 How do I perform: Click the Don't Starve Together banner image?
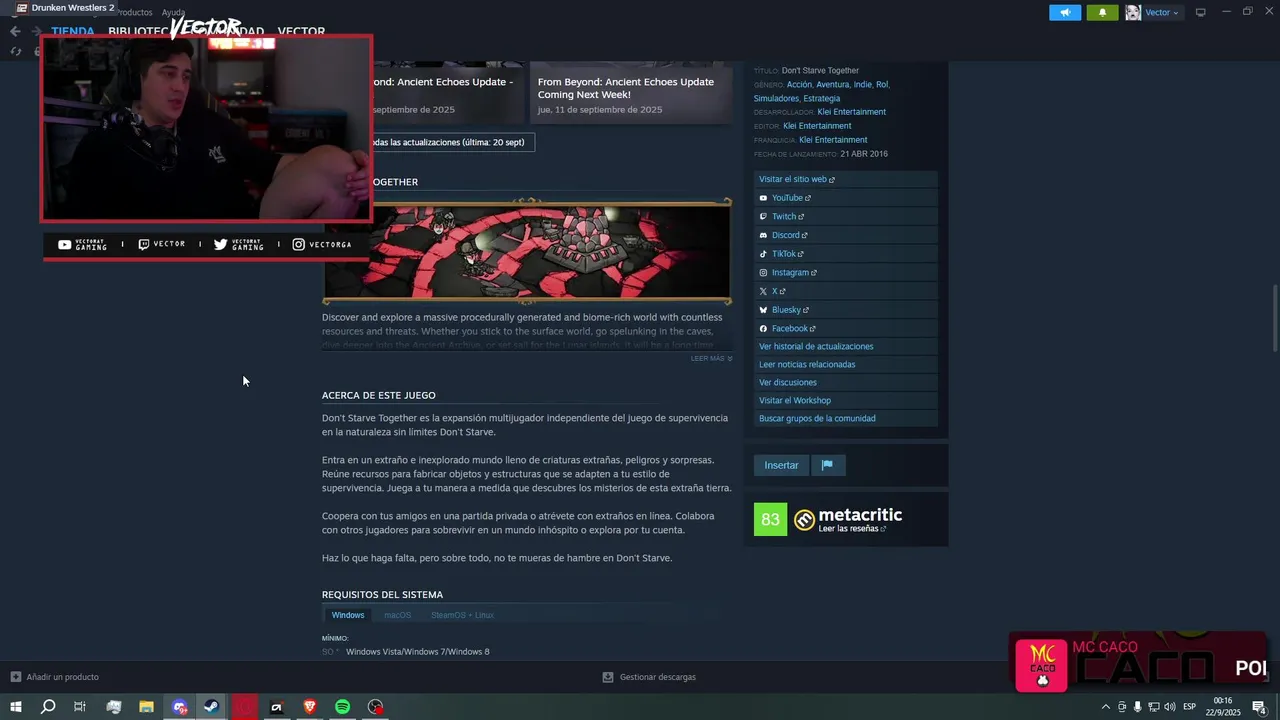pyautogui.click(x=527, y=252)
